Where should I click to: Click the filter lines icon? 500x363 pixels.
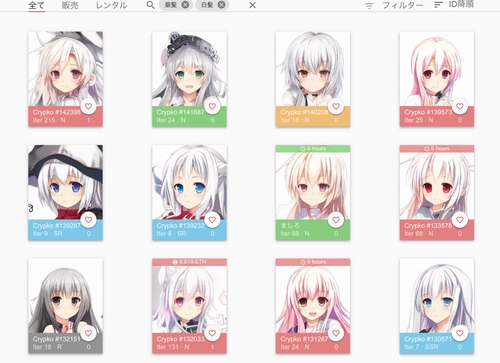[x=369, y=6]
